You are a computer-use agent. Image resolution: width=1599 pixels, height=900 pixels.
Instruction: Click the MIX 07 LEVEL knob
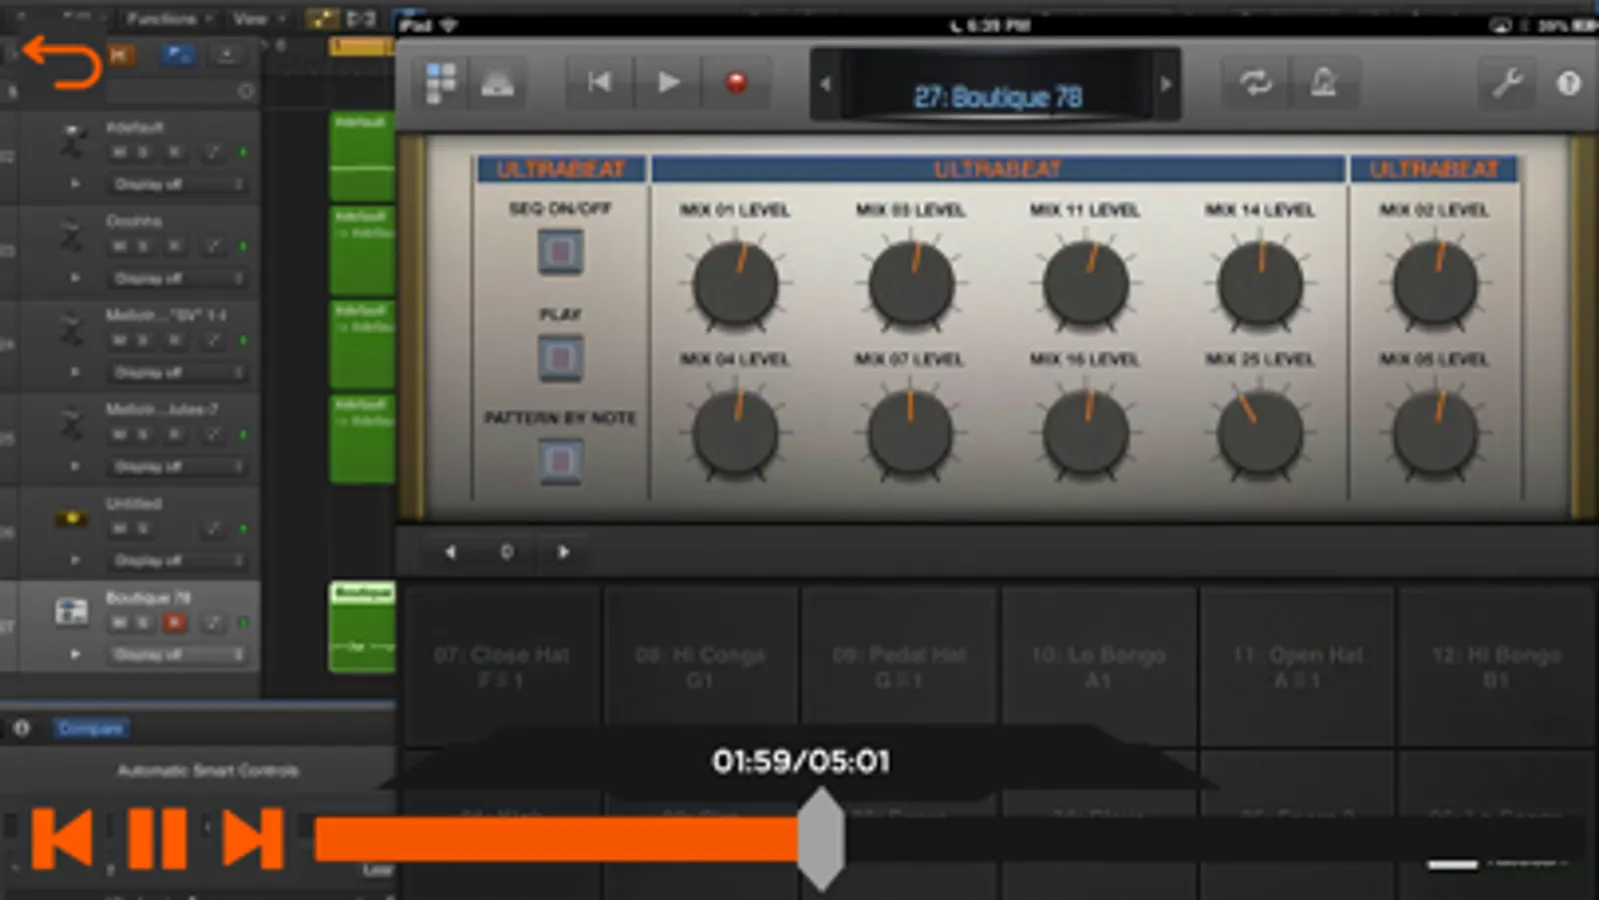pos(910,434)
